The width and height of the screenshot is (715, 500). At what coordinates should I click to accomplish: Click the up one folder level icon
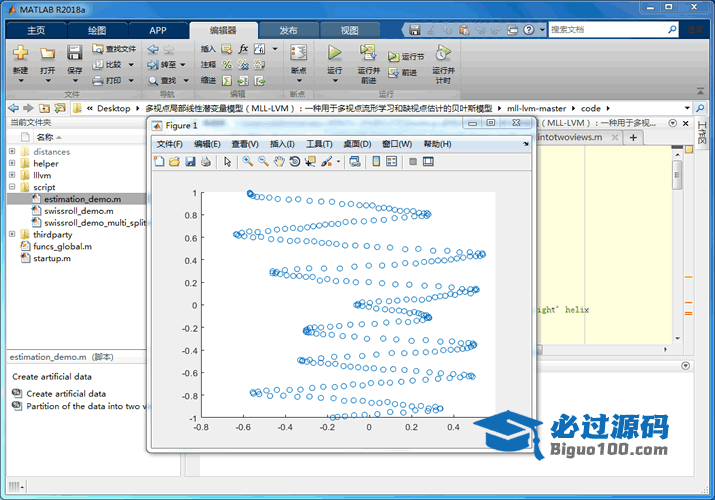coord(44,108)
